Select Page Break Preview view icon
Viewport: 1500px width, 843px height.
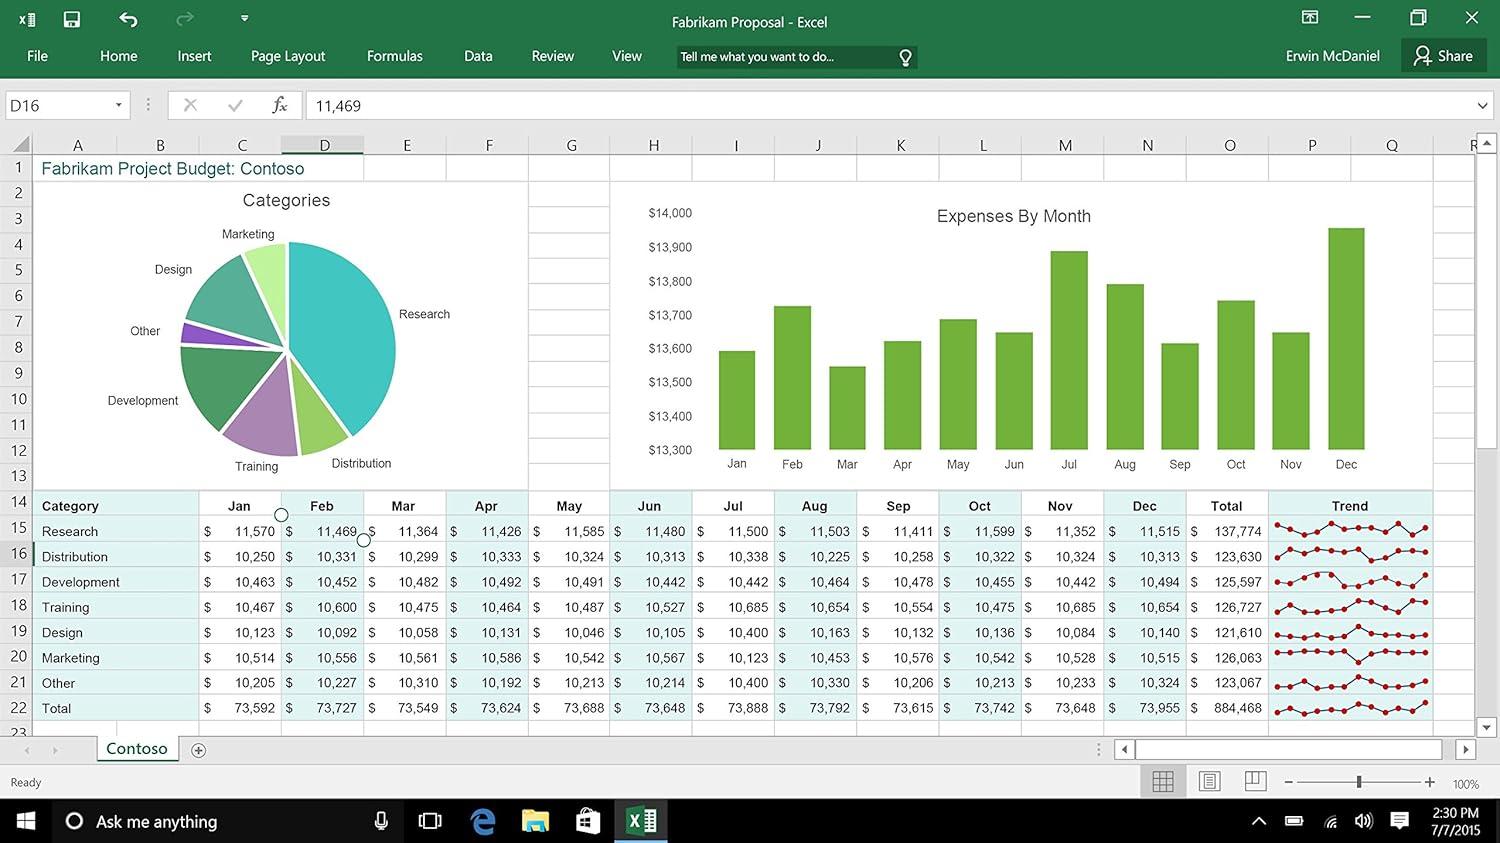click(1255, 781)
